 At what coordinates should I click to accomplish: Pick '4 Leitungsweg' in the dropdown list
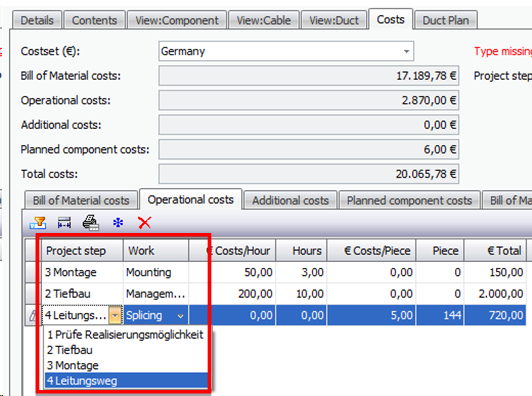pos(126,381)
